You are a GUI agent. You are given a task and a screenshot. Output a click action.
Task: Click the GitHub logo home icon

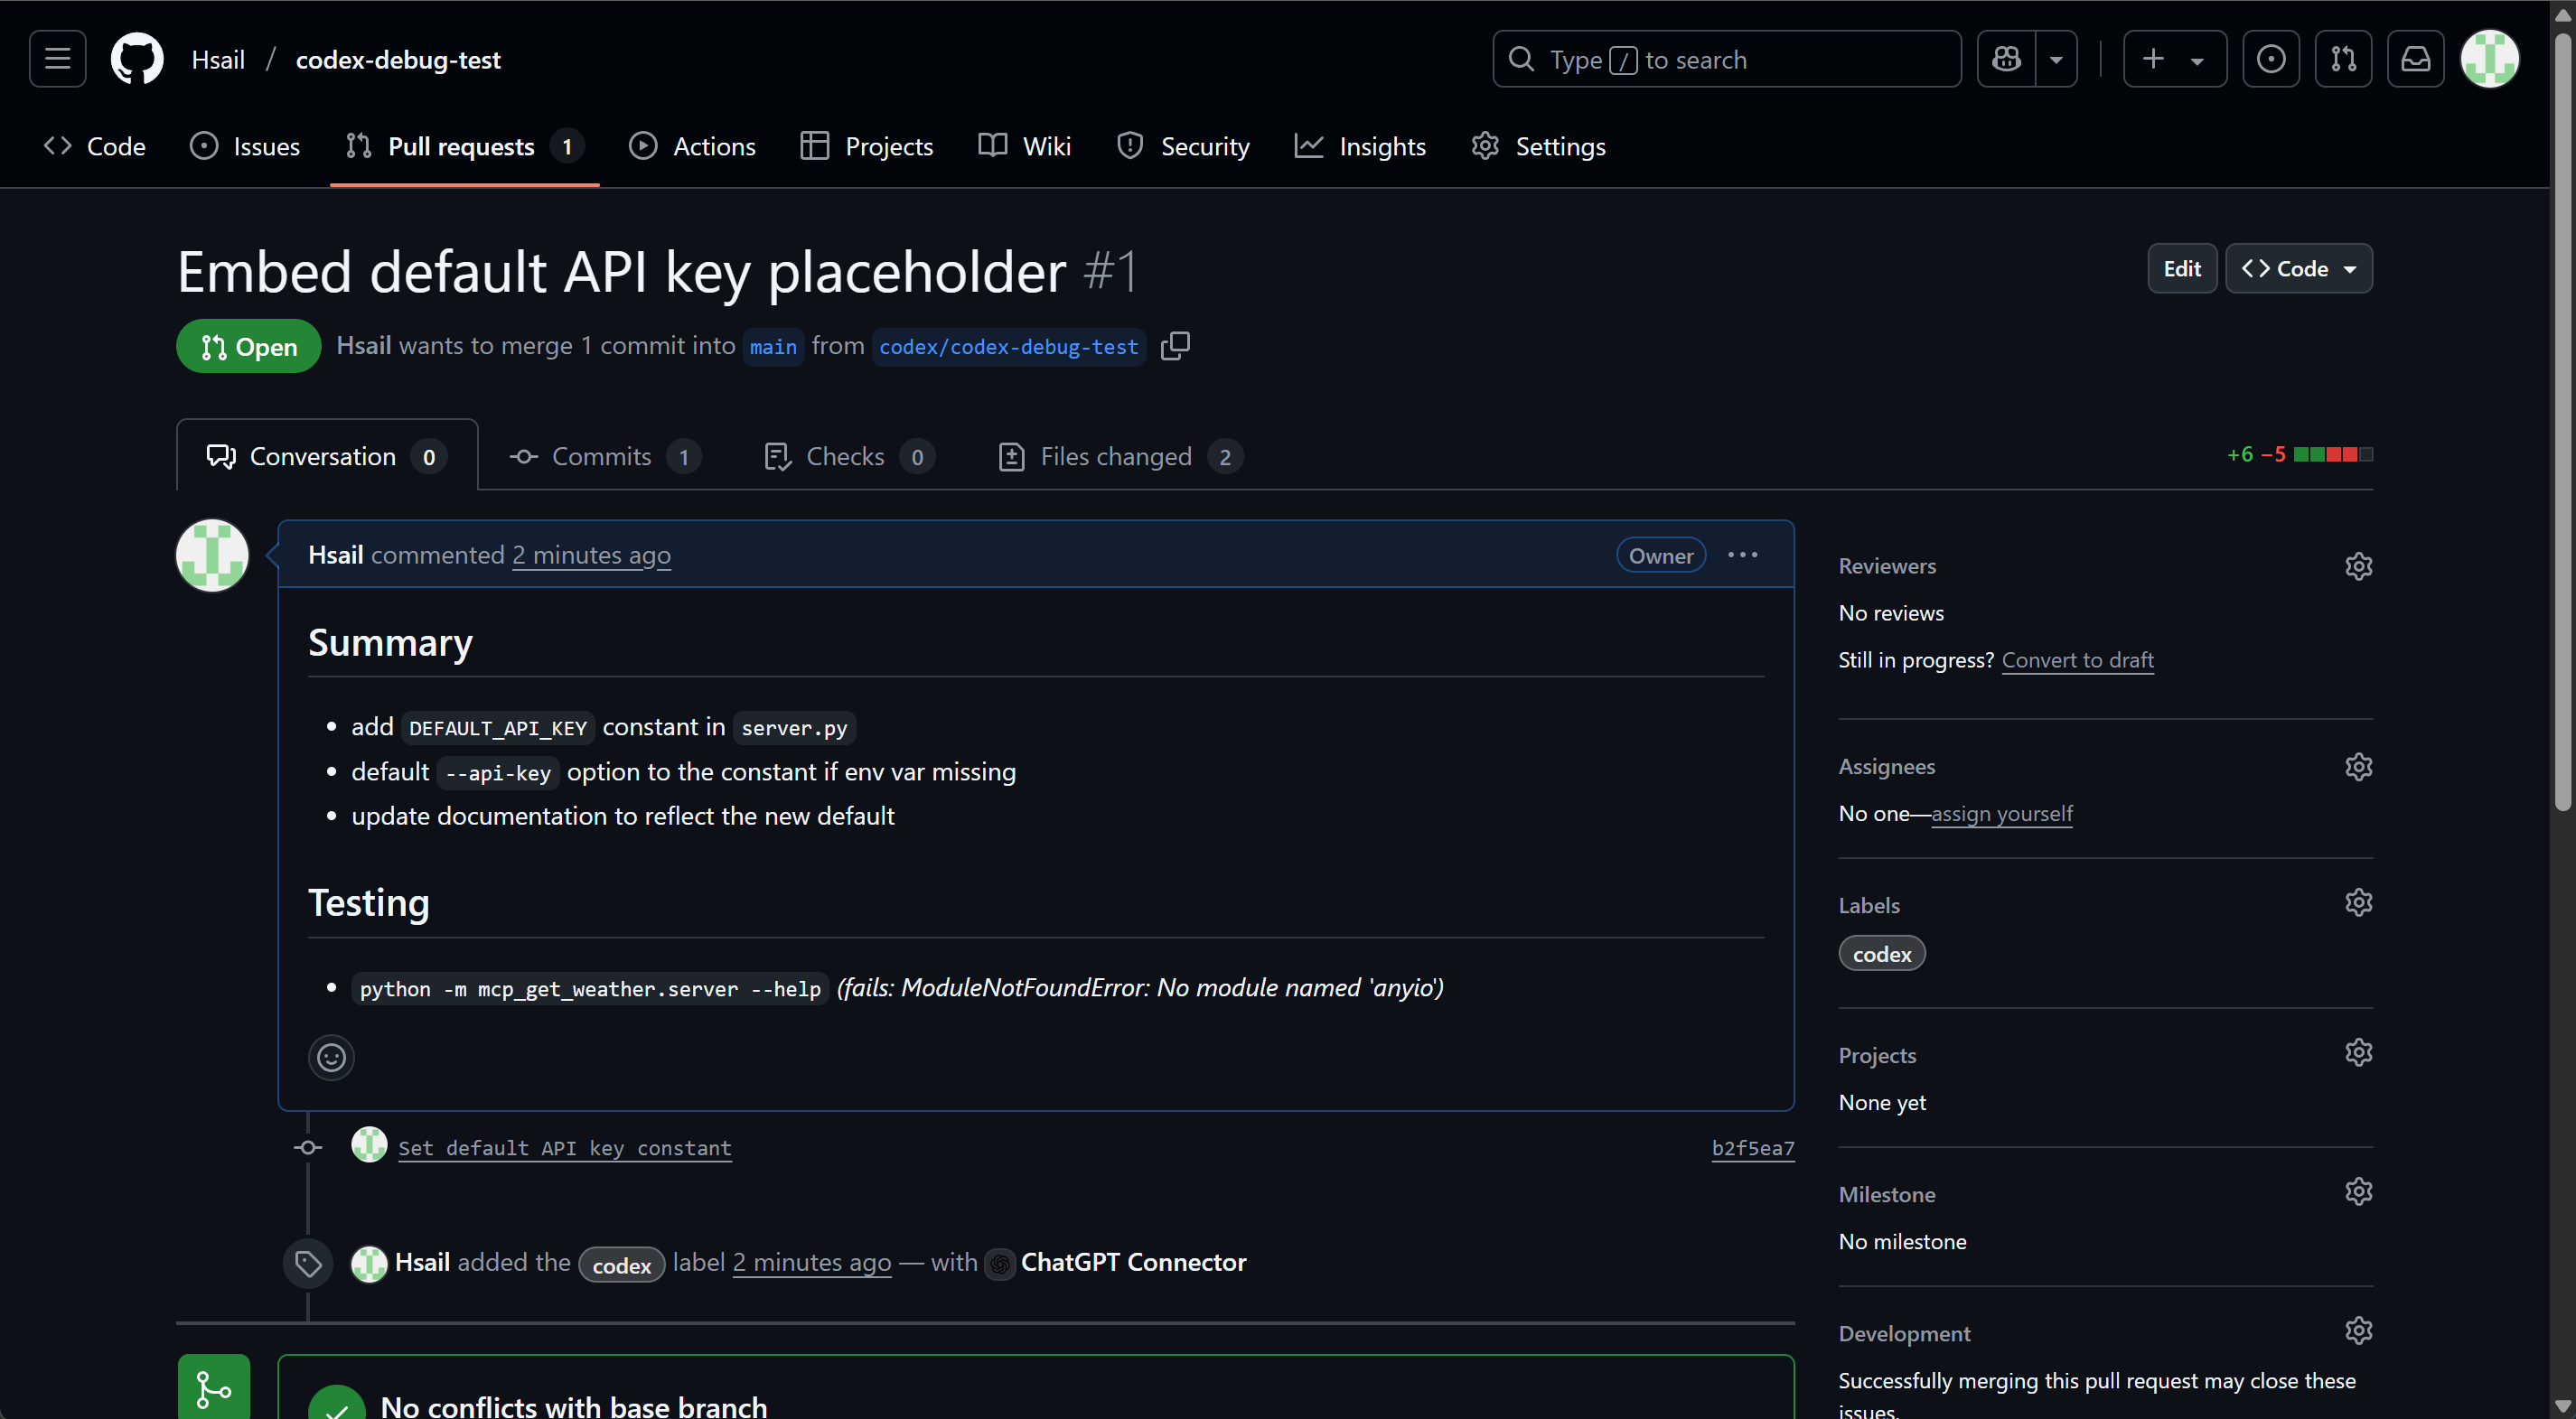pyautogui.click(x=137, y=59)
